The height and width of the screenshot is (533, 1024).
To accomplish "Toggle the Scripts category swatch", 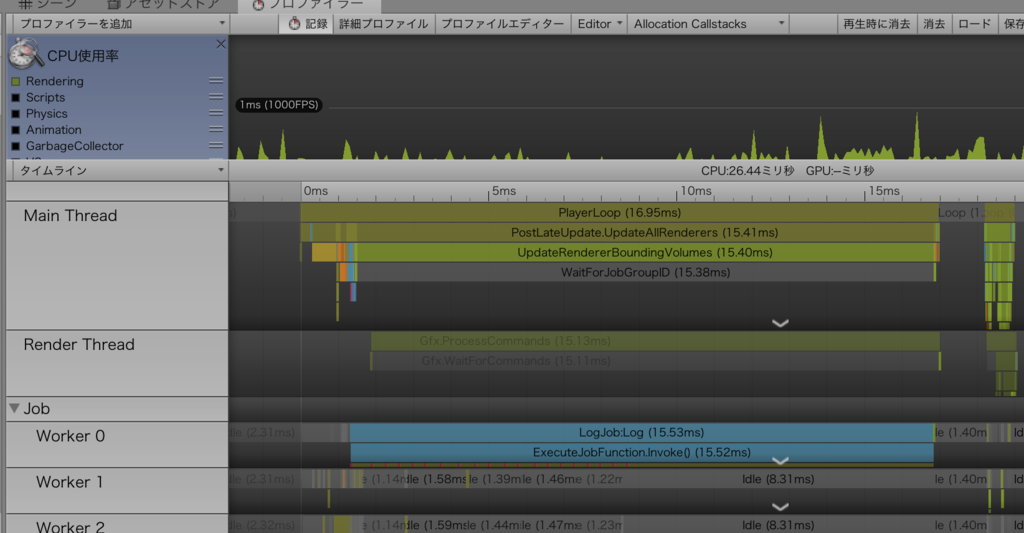I will click(16, 98).
